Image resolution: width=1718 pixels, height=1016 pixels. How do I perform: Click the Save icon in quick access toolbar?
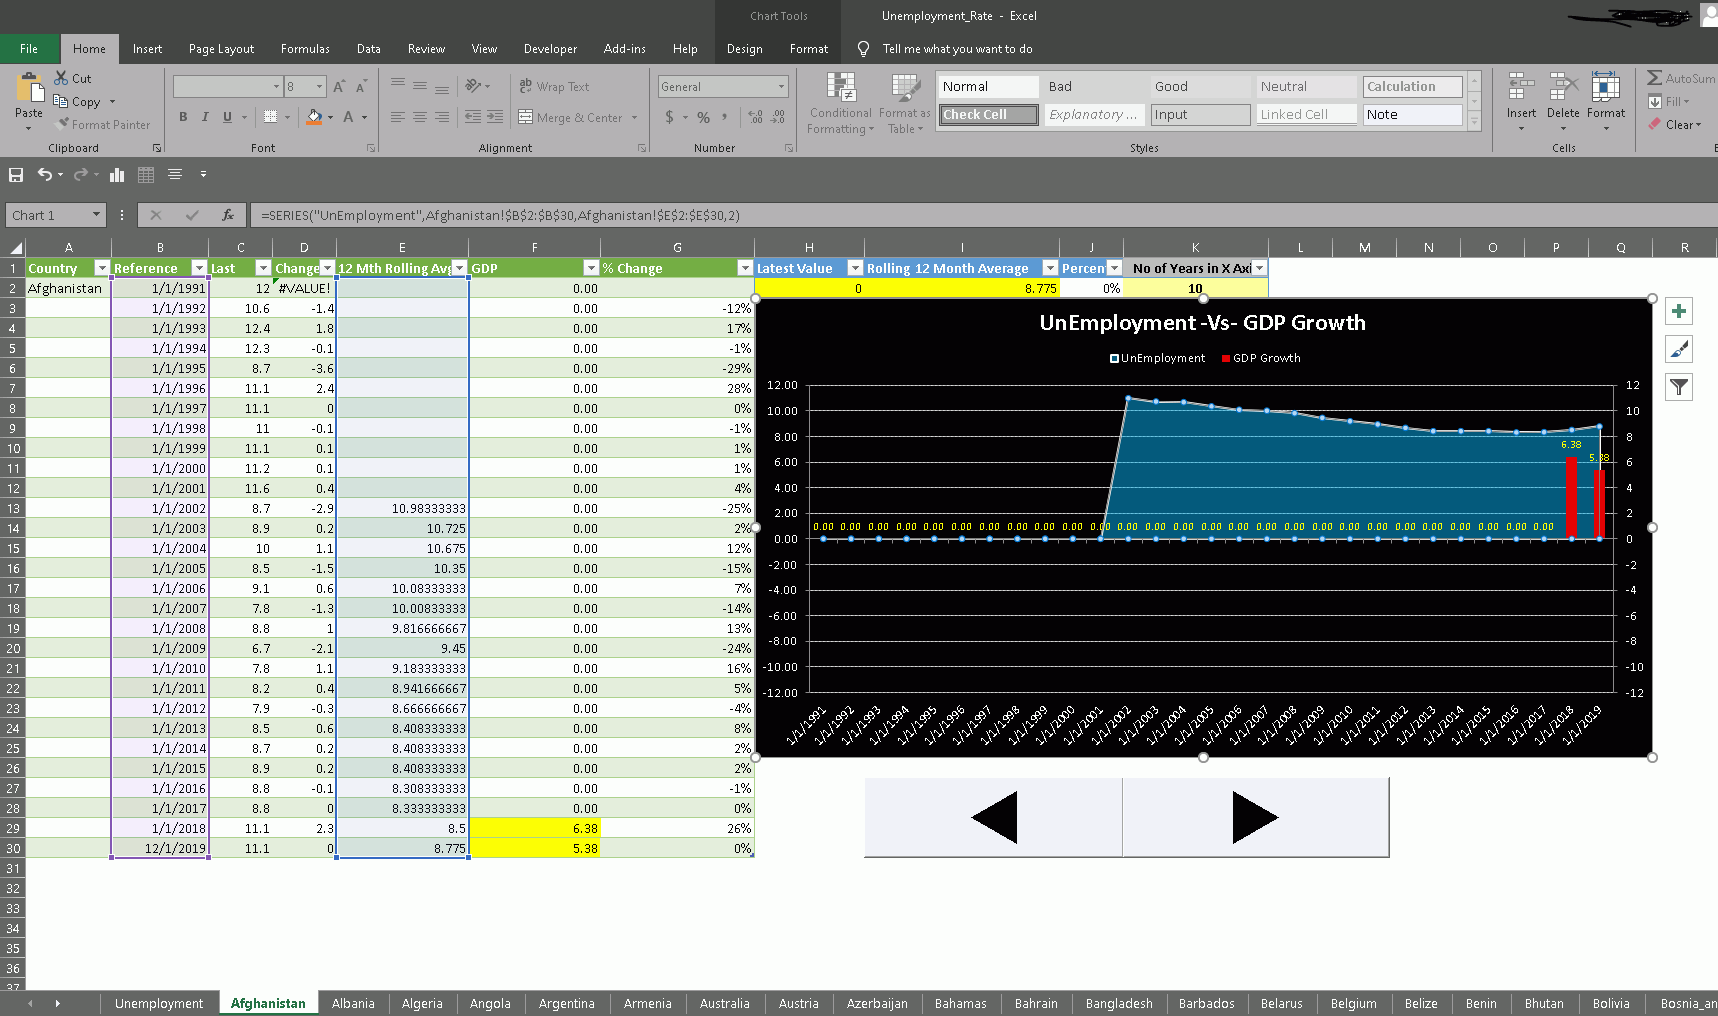(16, 175)
